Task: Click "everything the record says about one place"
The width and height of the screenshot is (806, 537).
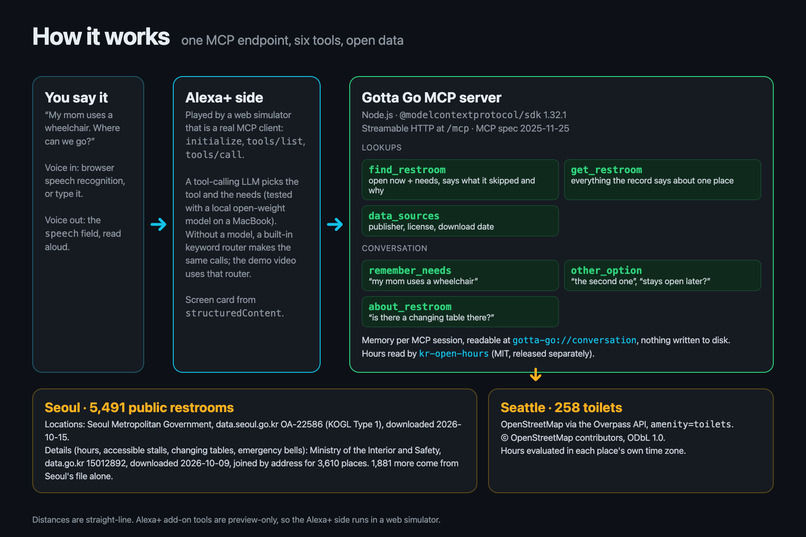Action: tap(652, 180)
